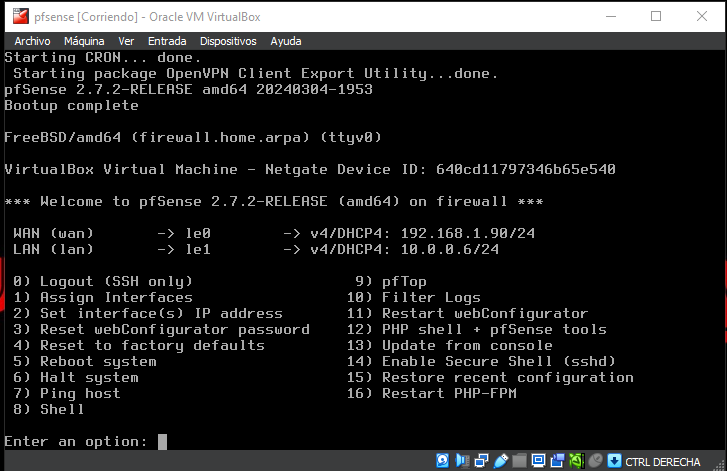
Task: Open the Archivo menu
Action: (32, 41)
